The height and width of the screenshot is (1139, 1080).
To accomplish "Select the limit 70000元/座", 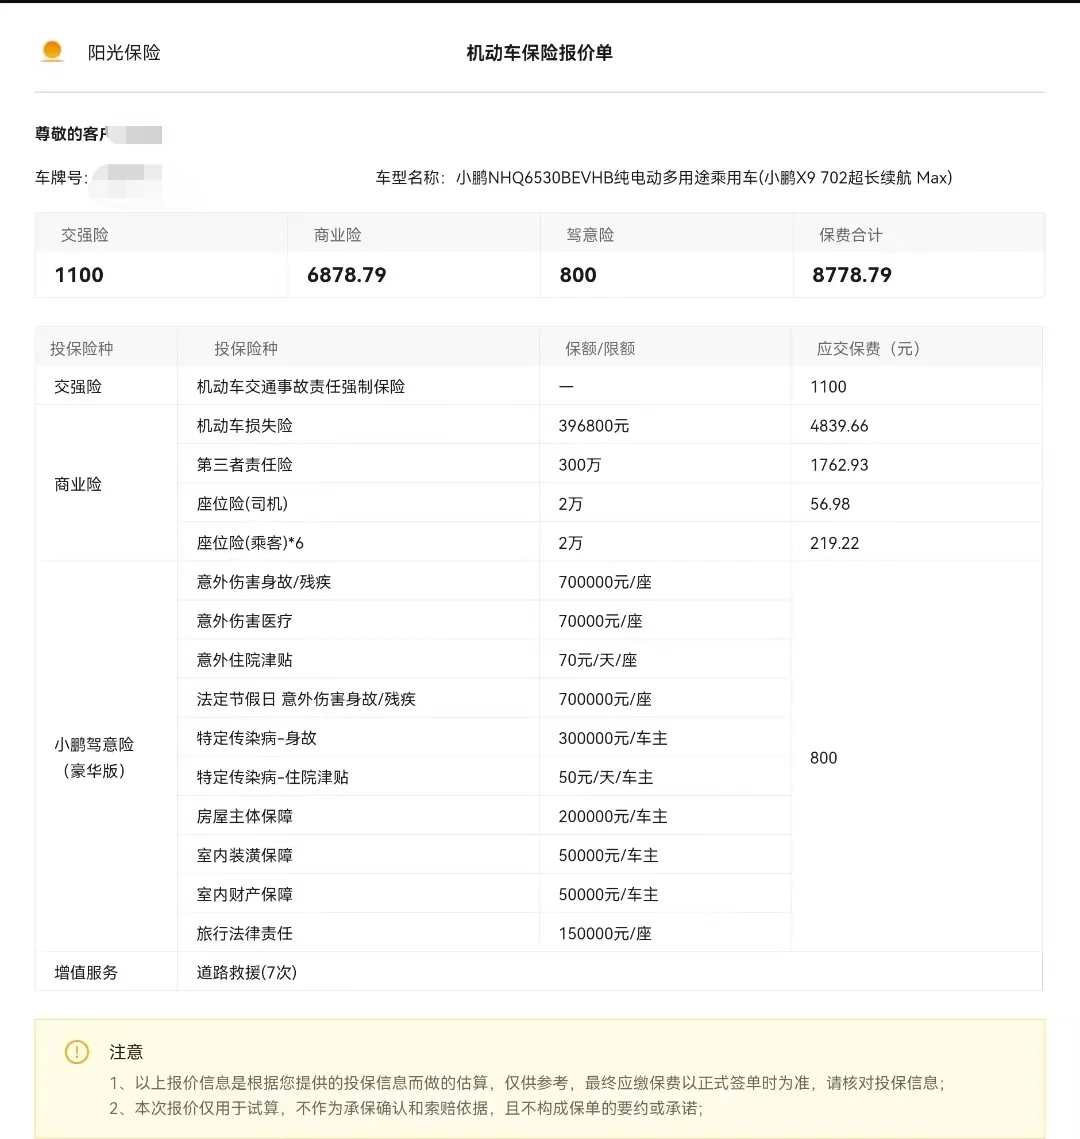I will (601, 621).
